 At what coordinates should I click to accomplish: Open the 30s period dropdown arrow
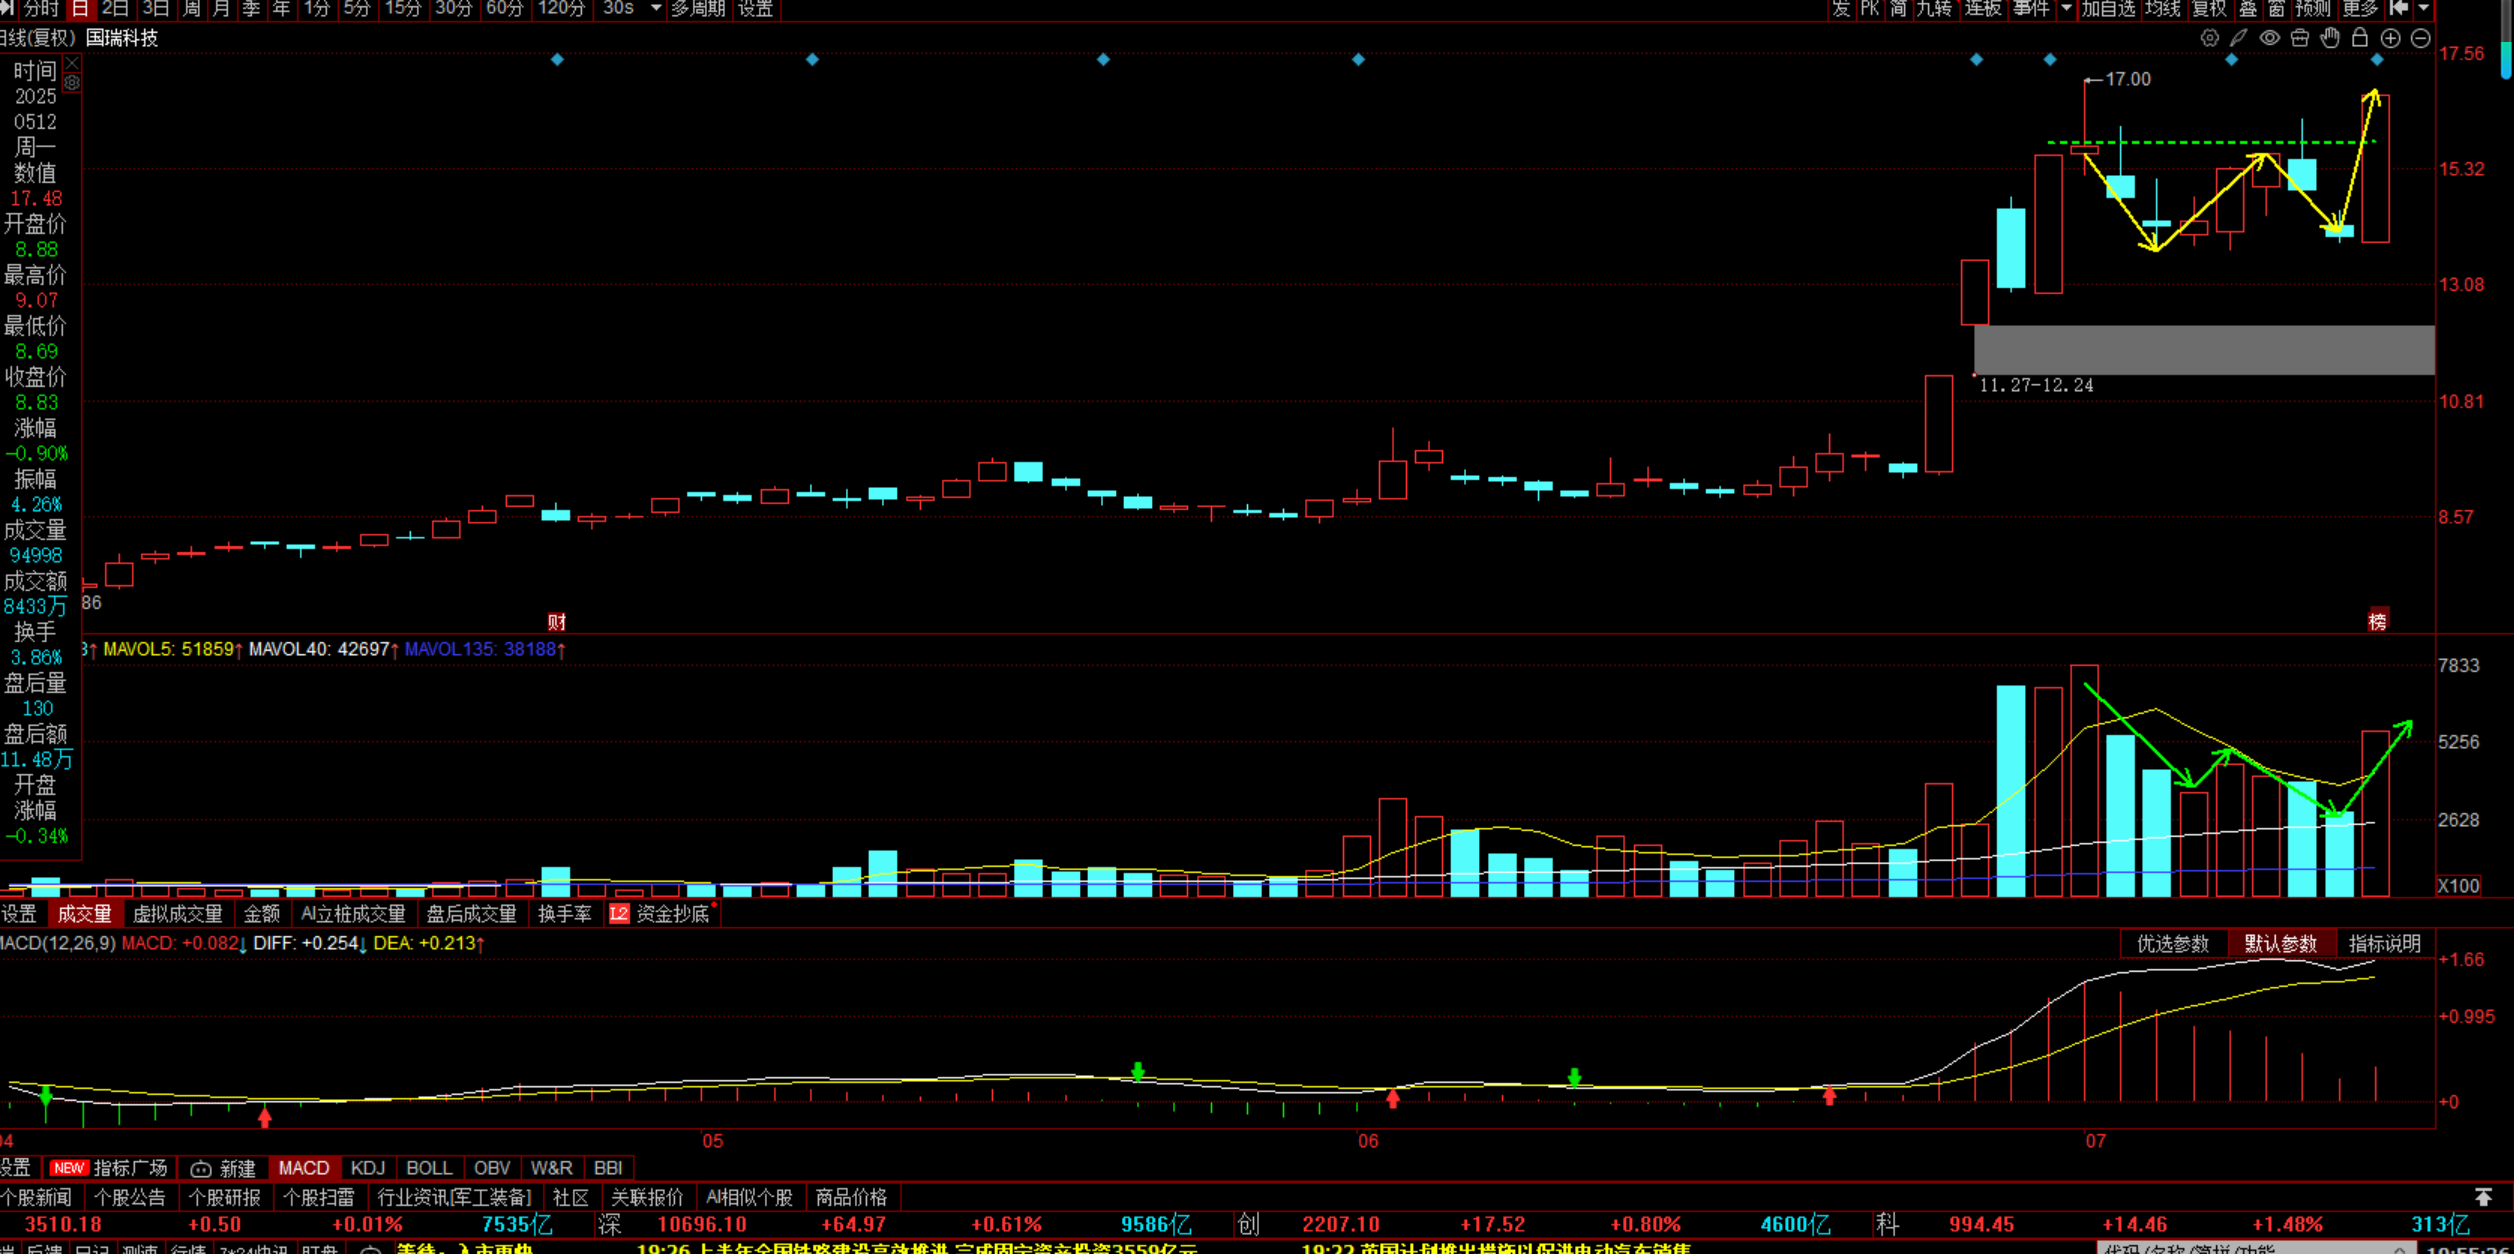pyautogui.click(x=656, y=8)
